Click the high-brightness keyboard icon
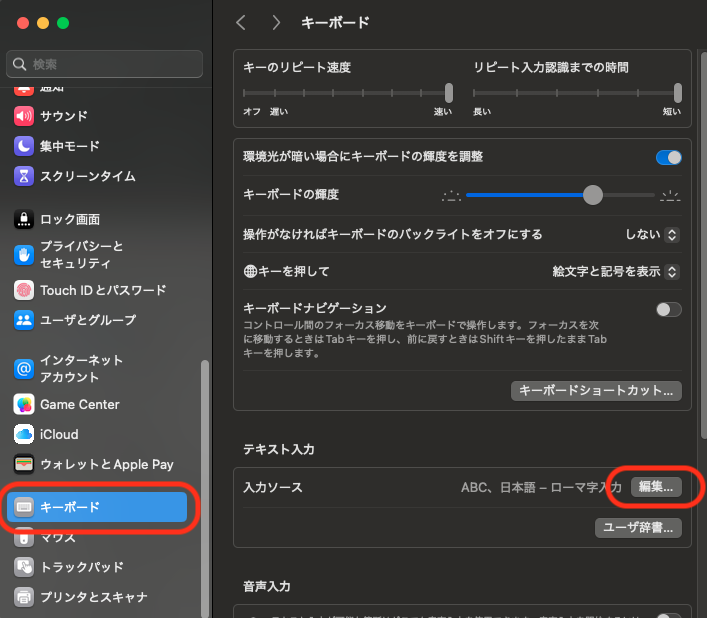The image size is (707, 618). pos(670,196)
